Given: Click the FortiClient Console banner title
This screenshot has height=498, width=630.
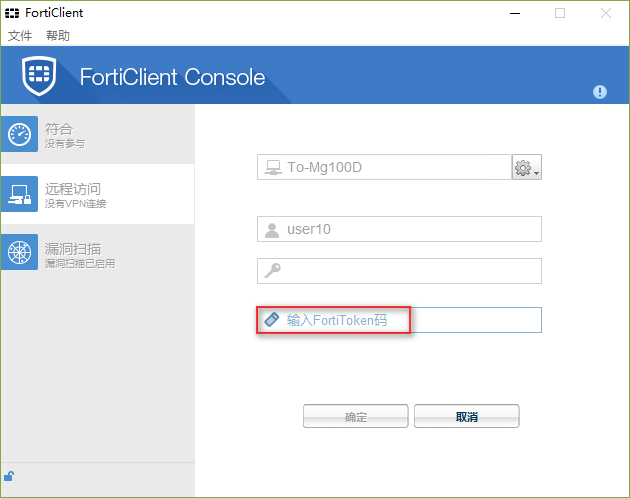Looking at the screenshot, I should click(x=172, y=77).
